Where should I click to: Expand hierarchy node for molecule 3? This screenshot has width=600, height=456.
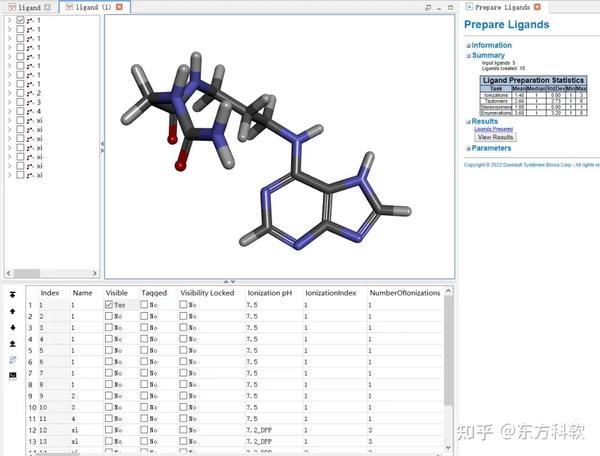tap(10, 102)
